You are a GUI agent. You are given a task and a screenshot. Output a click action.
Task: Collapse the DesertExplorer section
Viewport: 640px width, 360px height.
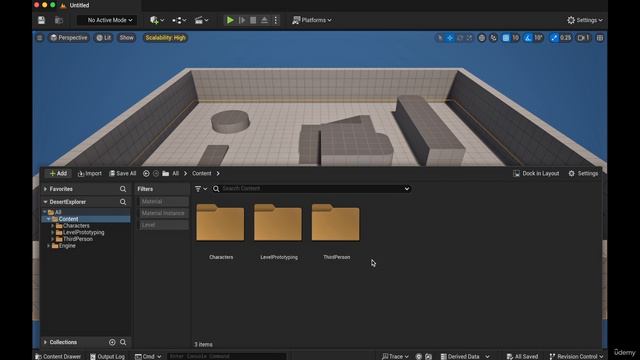click(45, 202)
